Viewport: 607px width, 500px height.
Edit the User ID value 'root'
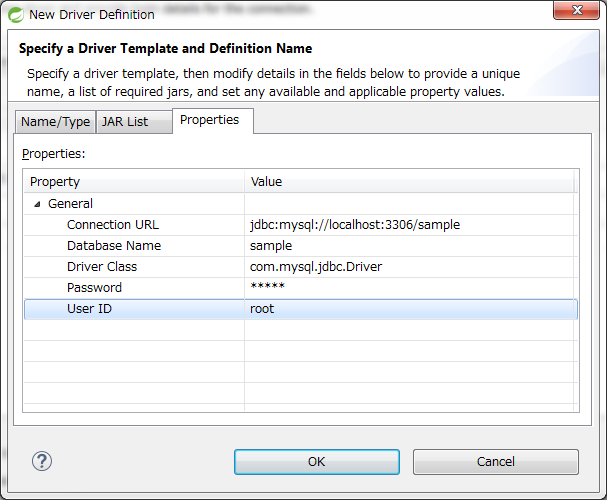pyautogui.click(x=262, y=309)
